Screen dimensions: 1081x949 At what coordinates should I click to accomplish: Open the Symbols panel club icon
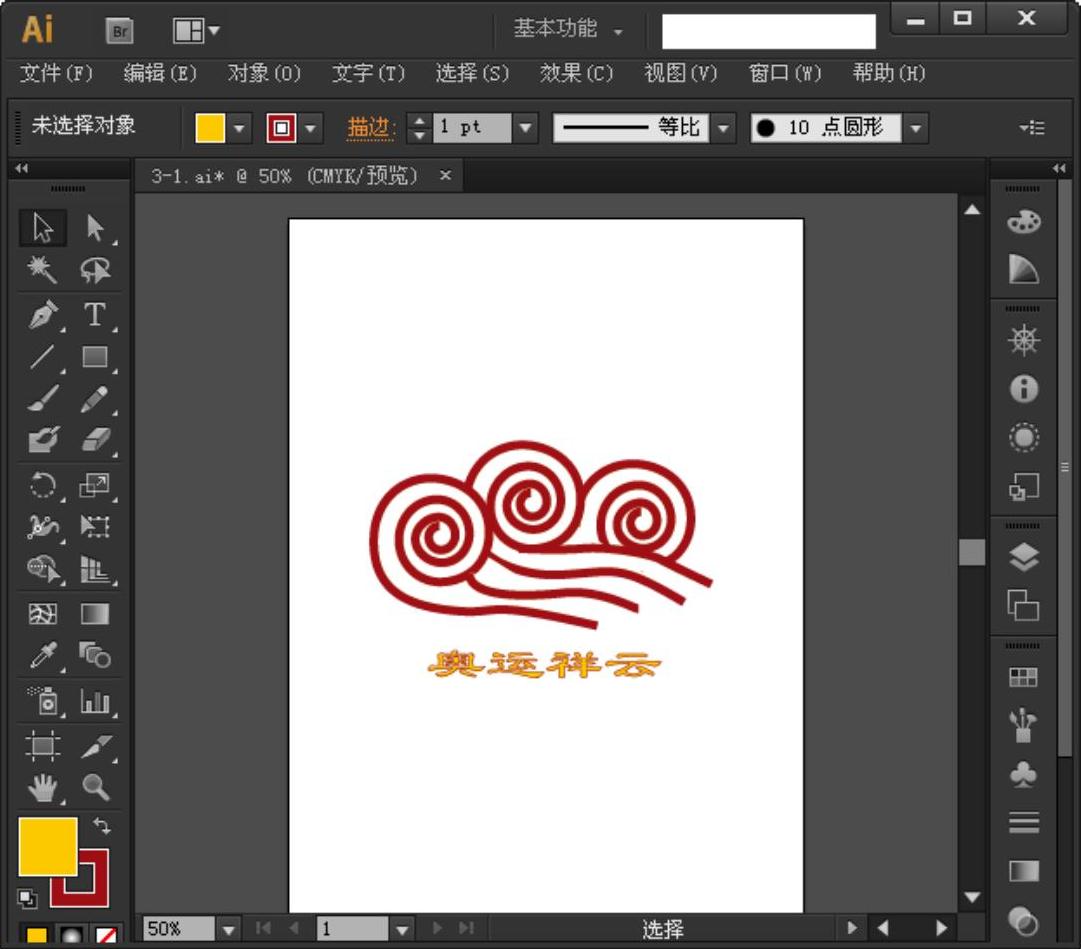[1024, 774]
